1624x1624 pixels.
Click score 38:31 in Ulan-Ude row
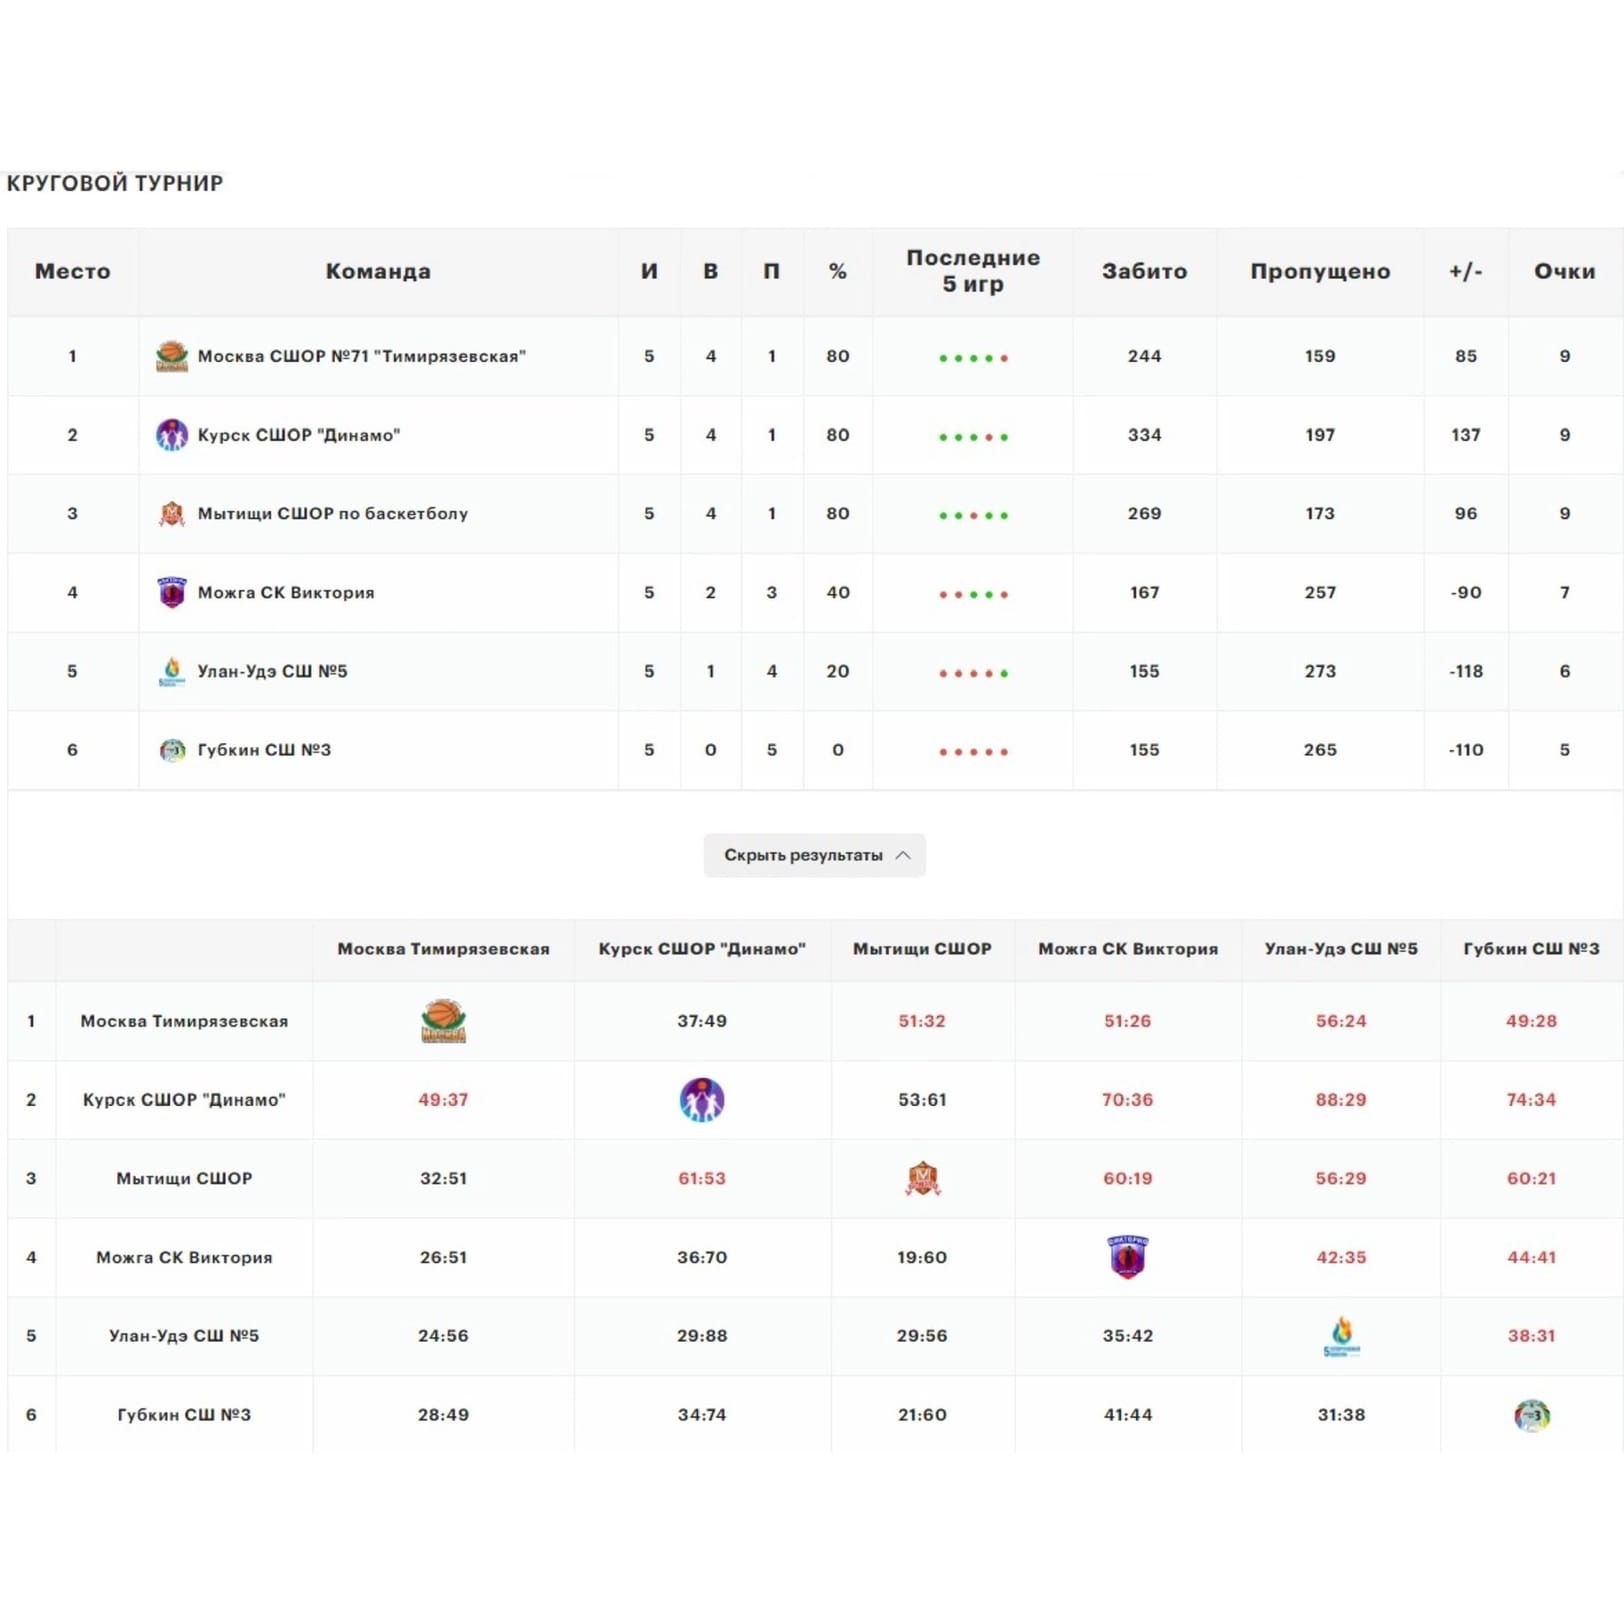1531,1336
